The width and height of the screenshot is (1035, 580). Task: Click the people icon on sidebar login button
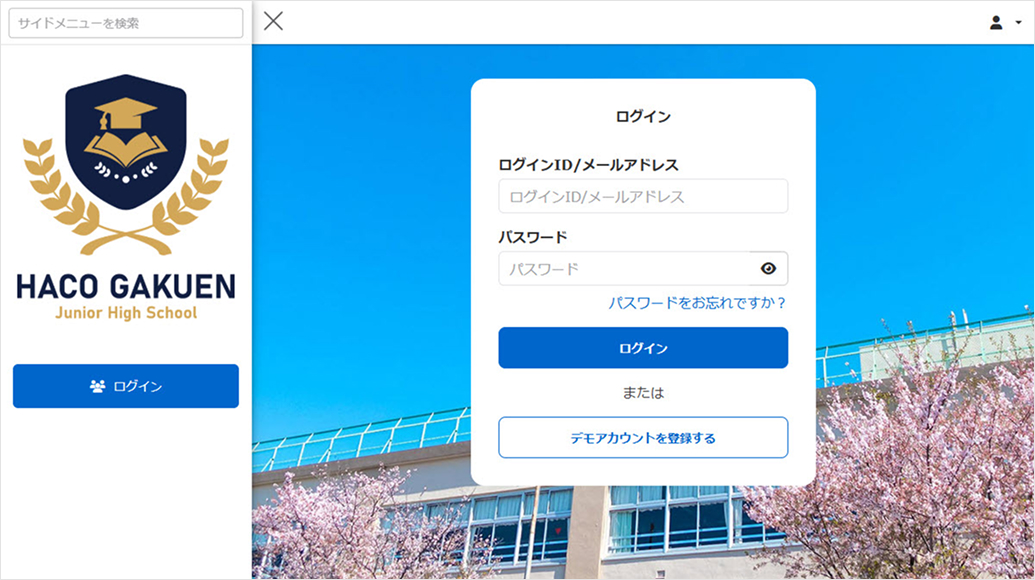[97, 386]
